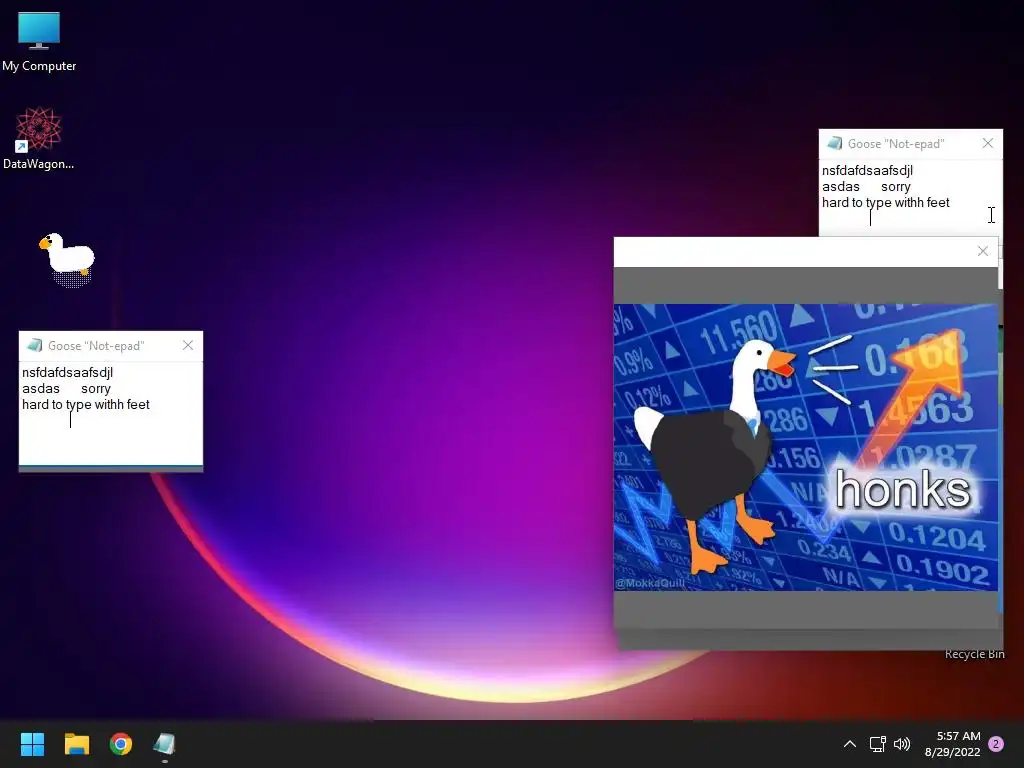1024x768 pixels.
Task: Open the volume control in the tray
Action: (x=902, y=744)
